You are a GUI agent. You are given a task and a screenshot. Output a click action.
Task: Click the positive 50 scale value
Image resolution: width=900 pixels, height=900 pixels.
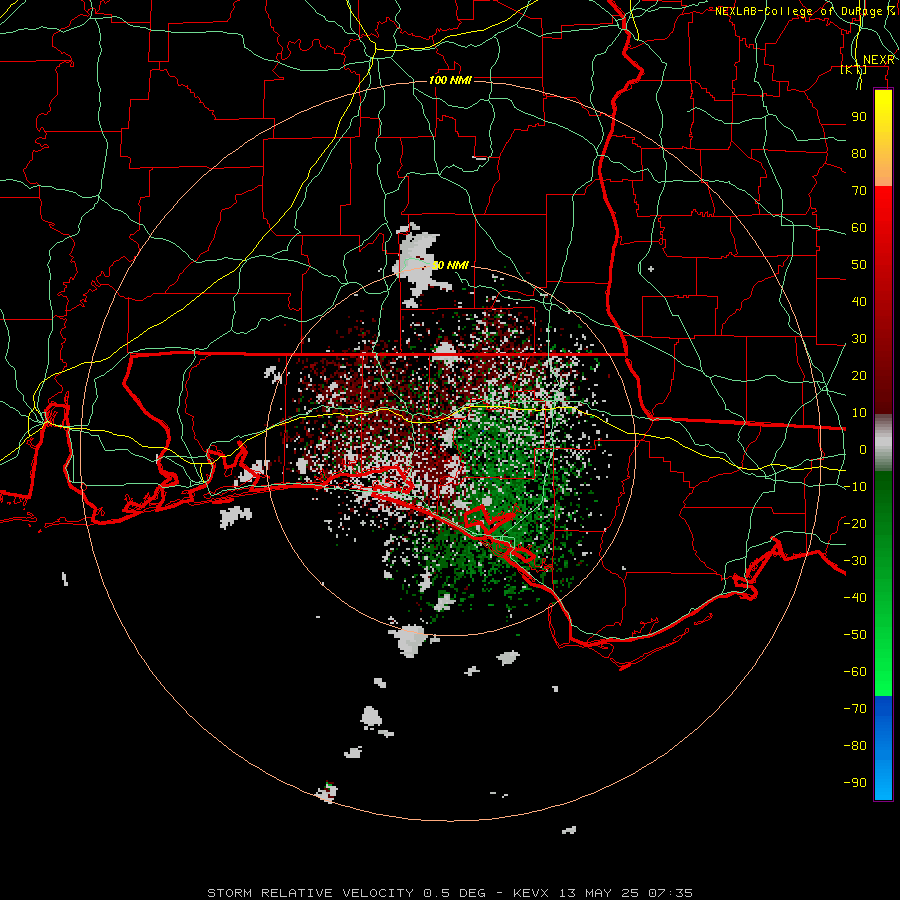tap(859, 265)
